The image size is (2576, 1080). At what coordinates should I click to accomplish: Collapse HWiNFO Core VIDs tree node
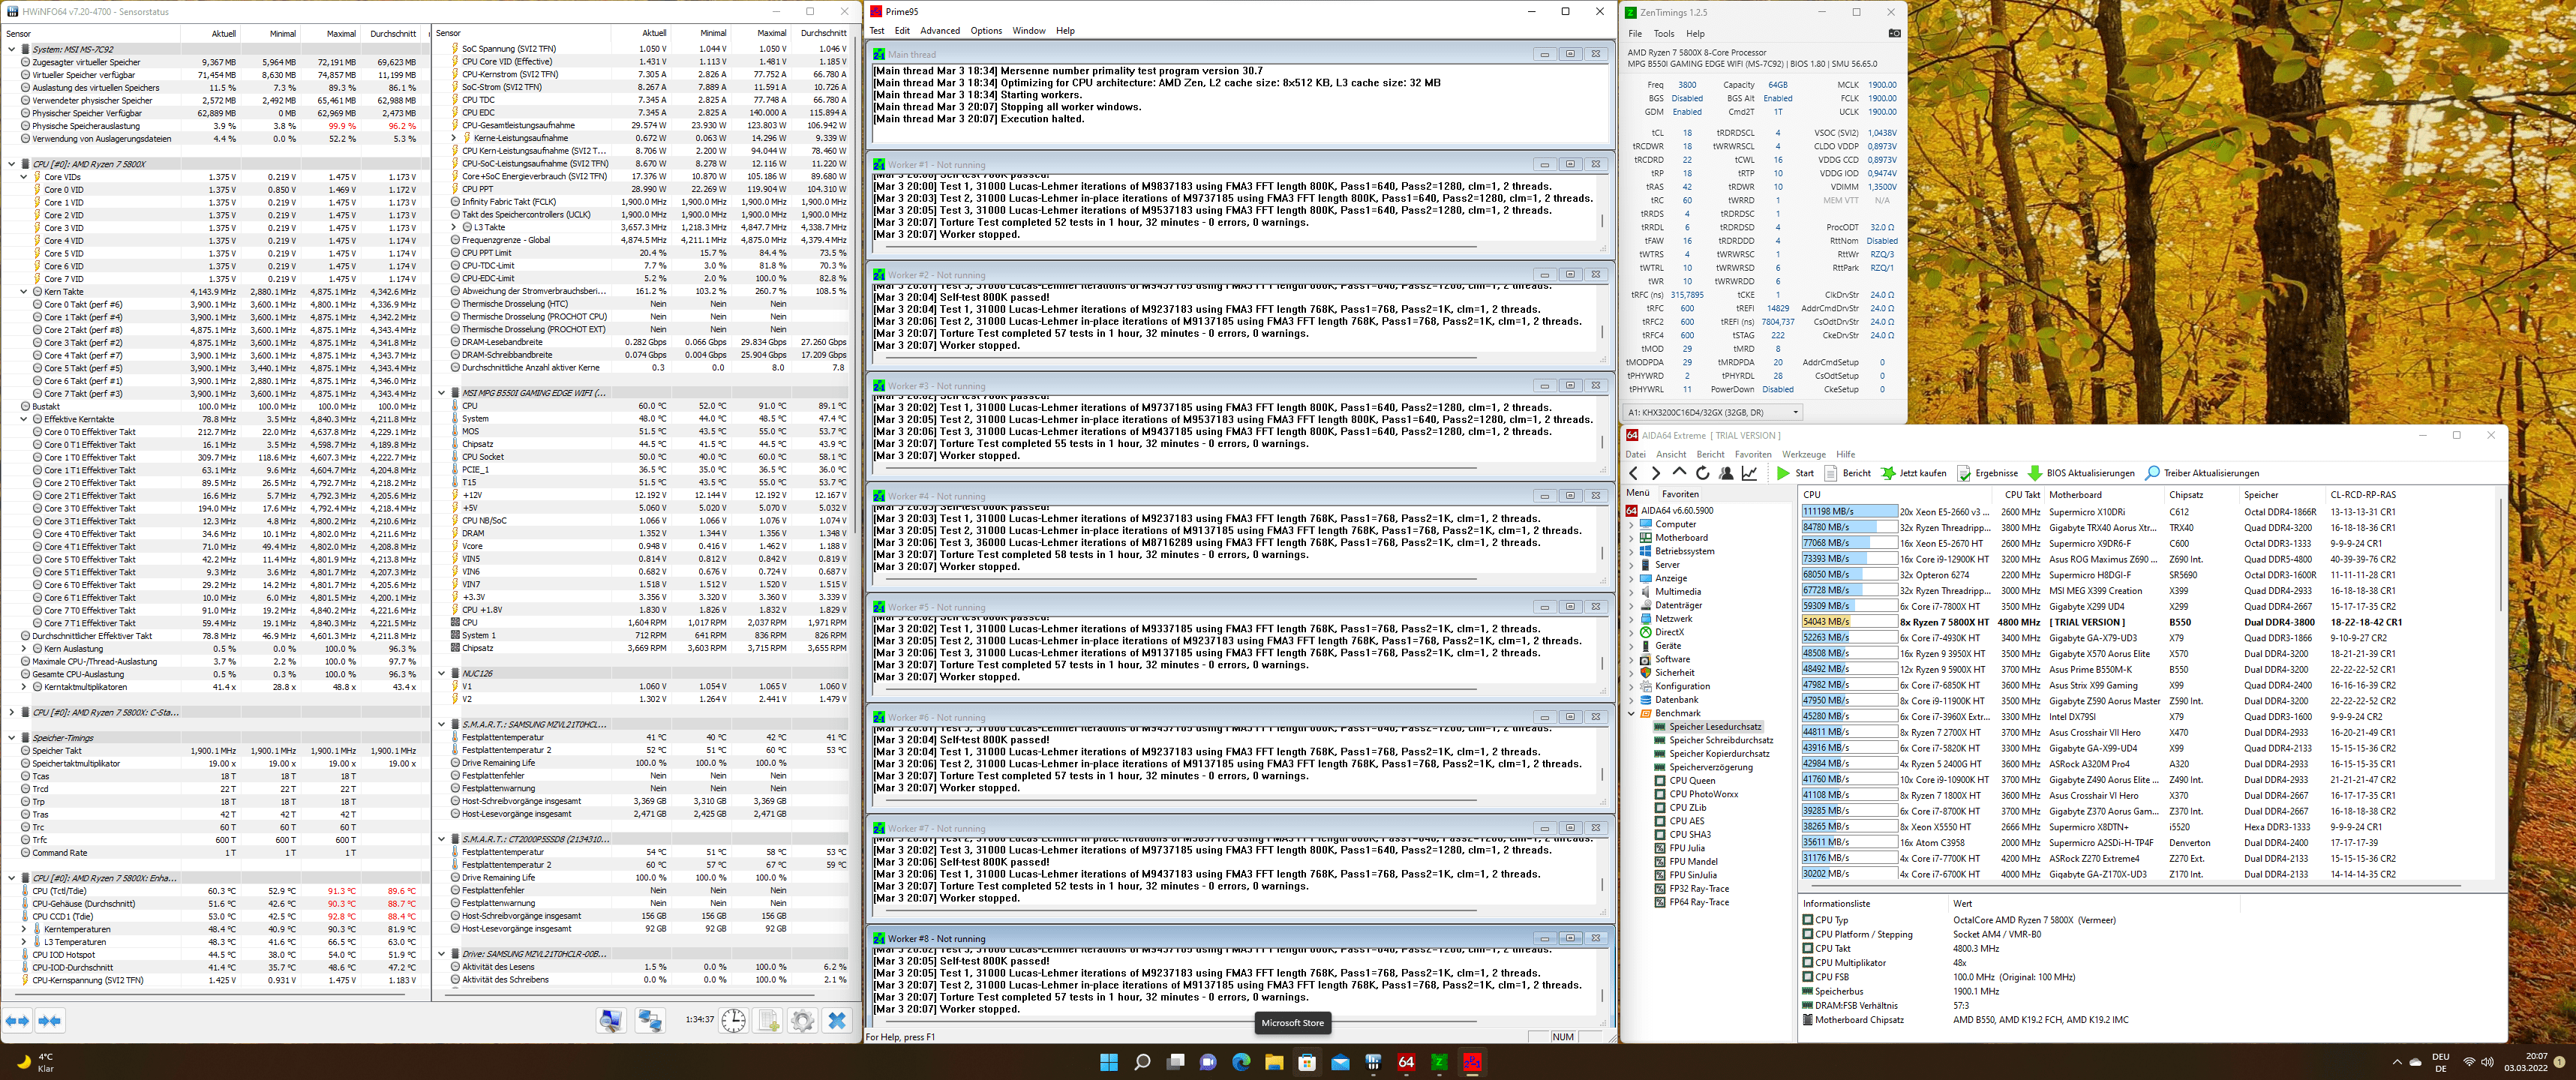pos(24,177)
